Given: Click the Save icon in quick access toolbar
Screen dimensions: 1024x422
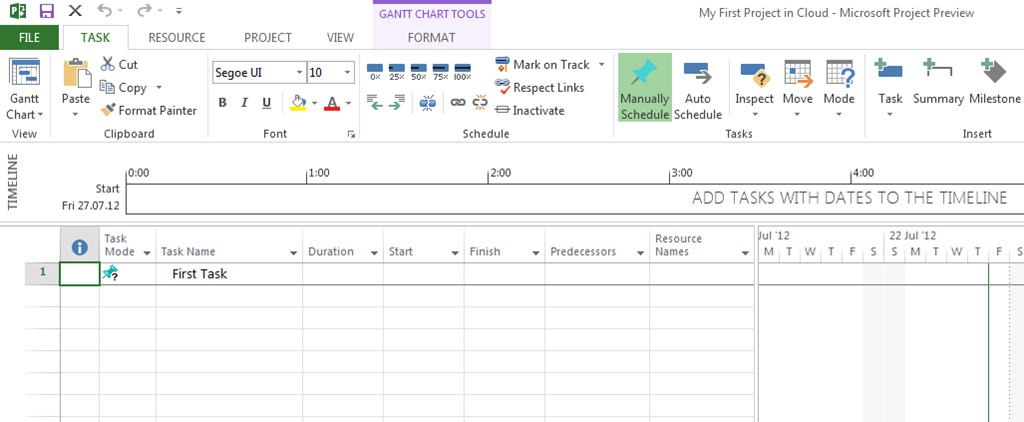Looking at the screenshot, I should (x=46, y=11).
